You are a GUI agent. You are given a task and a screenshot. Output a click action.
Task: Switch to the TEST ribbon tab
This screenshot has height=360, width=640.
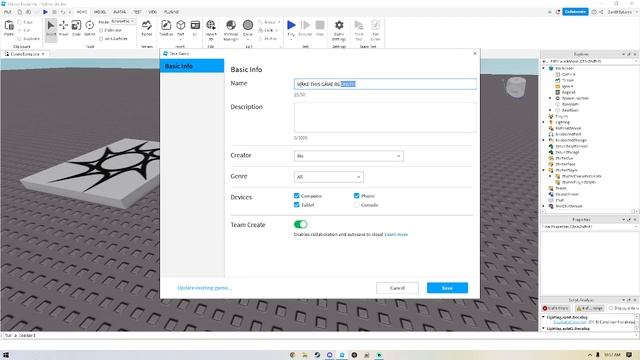[x=138, y=12]
